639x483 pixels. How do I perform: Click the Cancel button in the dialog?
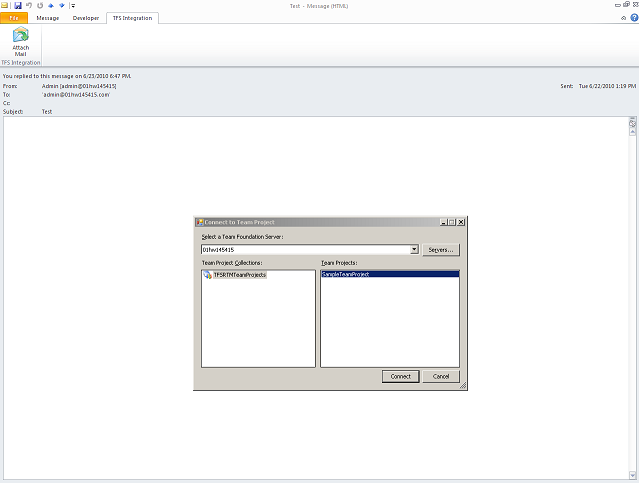[441, 377]
